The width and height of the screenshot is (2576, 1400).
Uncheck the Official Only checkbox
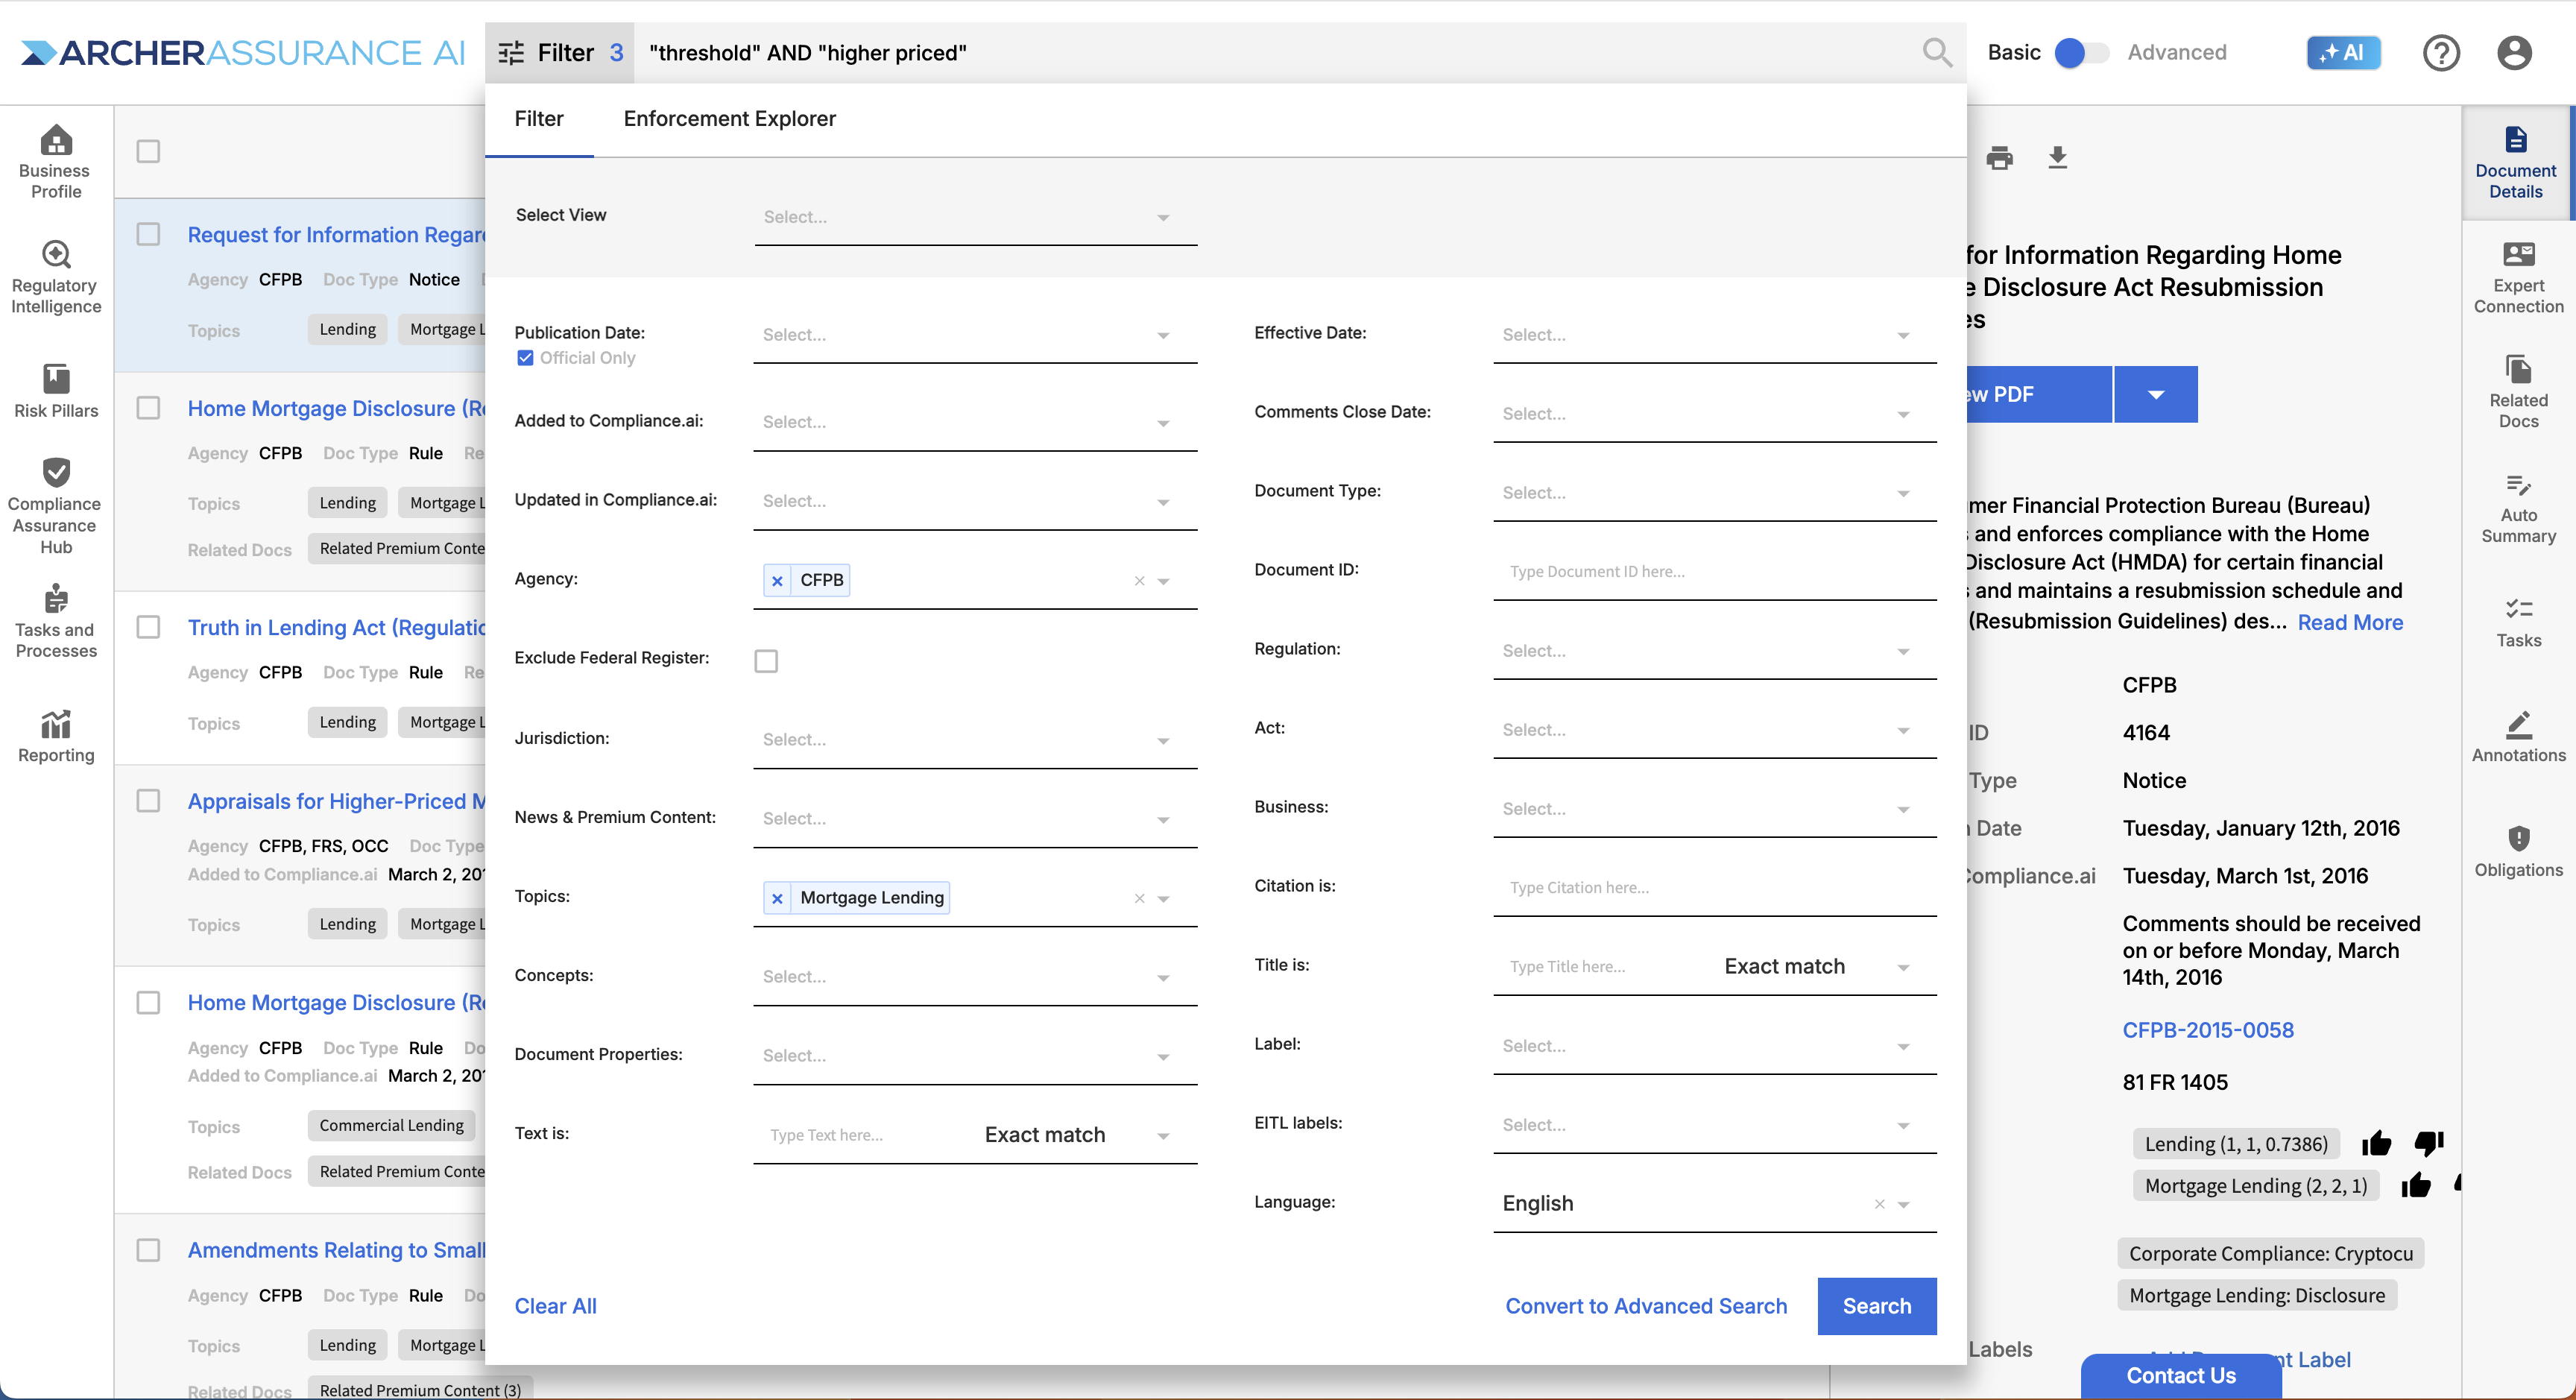(525, 358)
